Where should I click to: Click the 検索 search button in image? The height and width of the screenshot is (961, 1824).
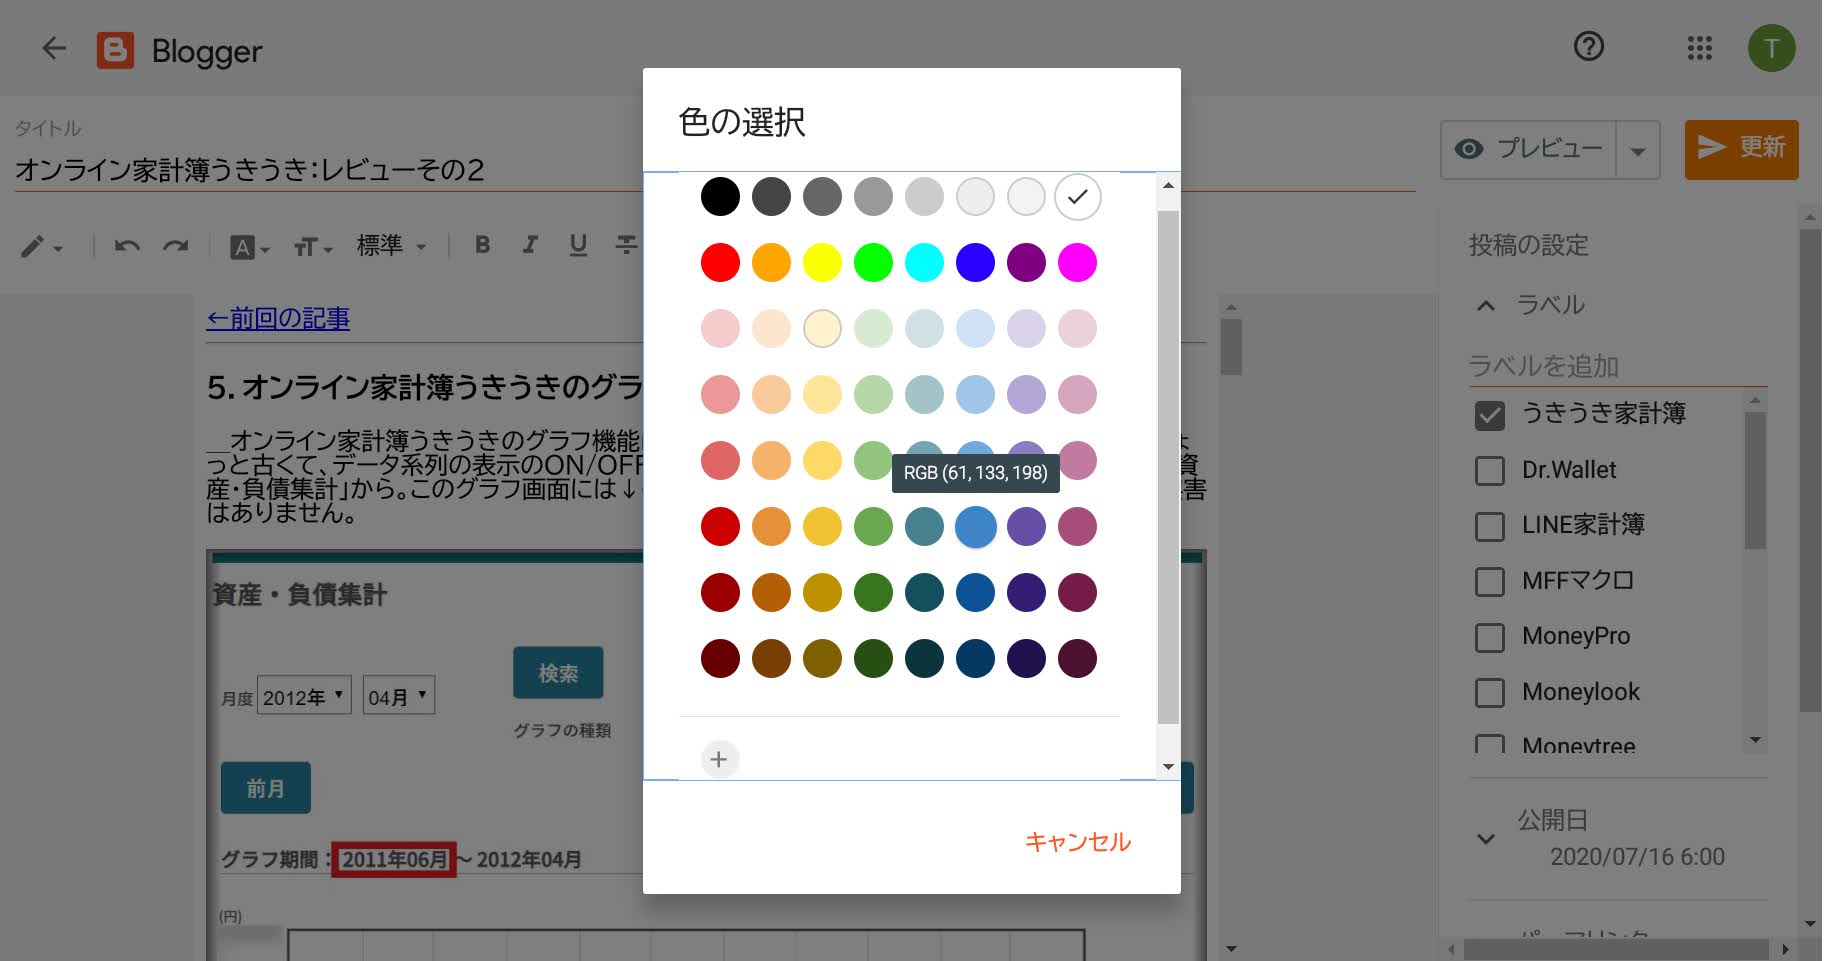tap(558, 673)
